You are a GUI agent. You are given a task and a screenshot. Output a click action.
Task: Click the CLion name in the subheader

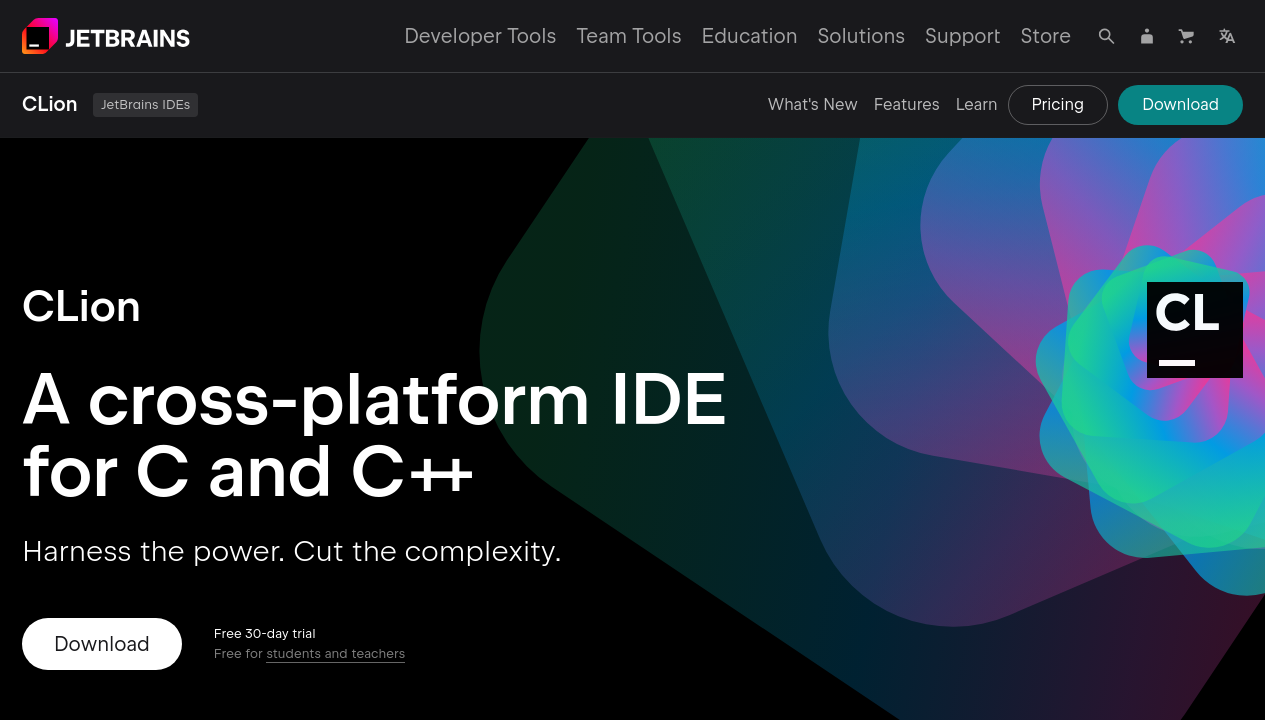pos(49,104)
